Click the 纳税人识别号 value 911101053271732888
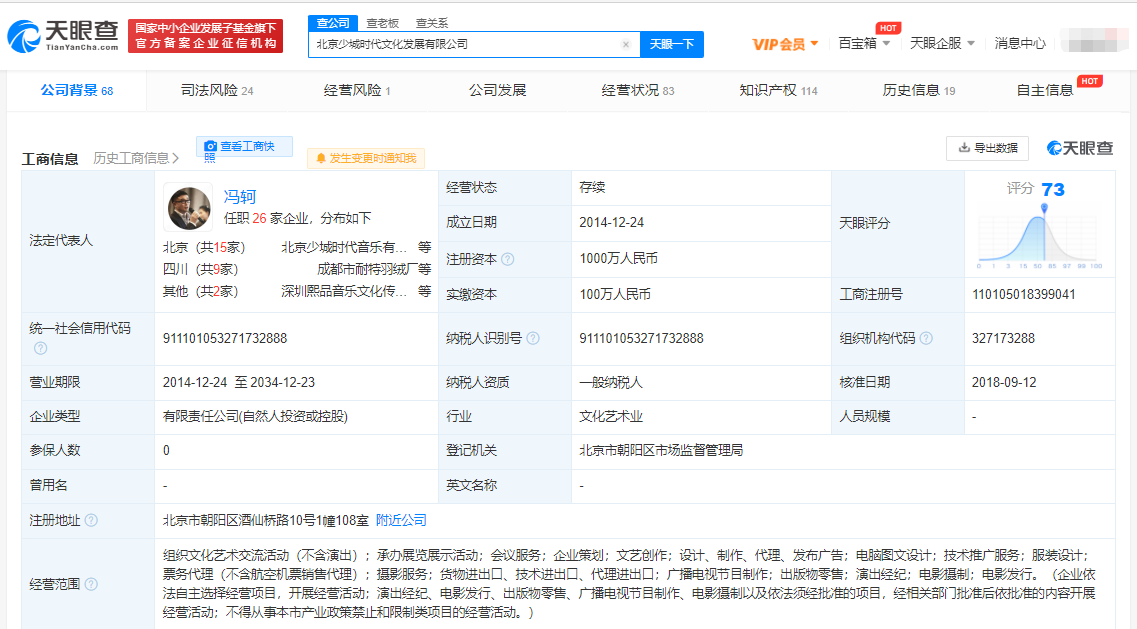 (x=641, y=338)
